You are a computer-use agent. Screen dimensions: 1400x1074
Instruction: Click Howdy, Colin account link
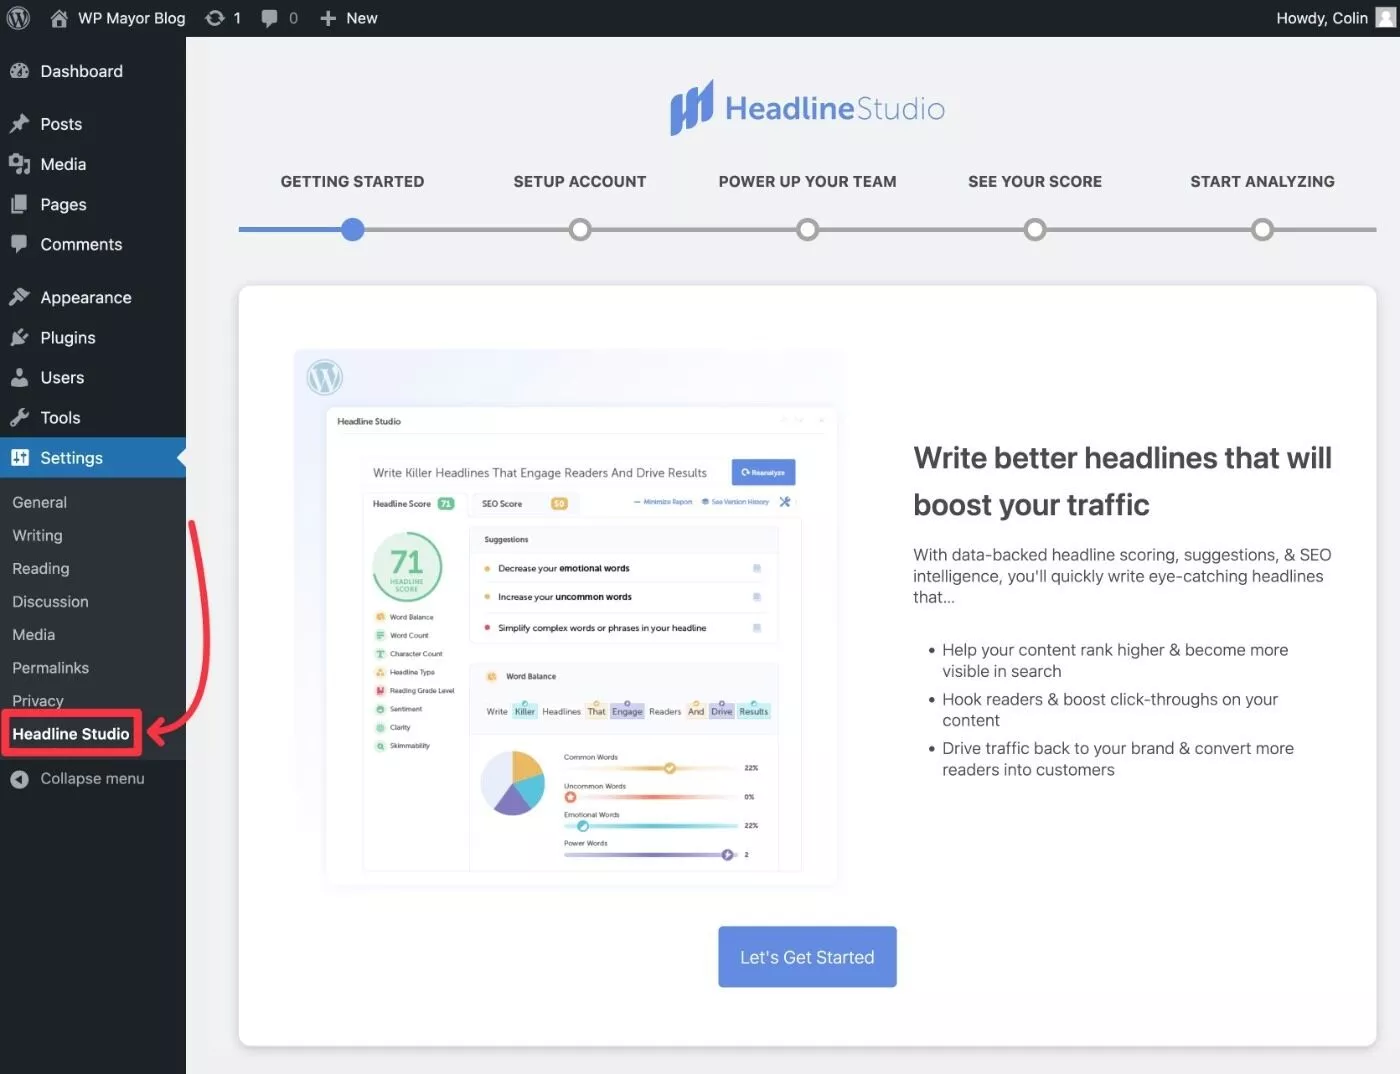point(1321,18)
